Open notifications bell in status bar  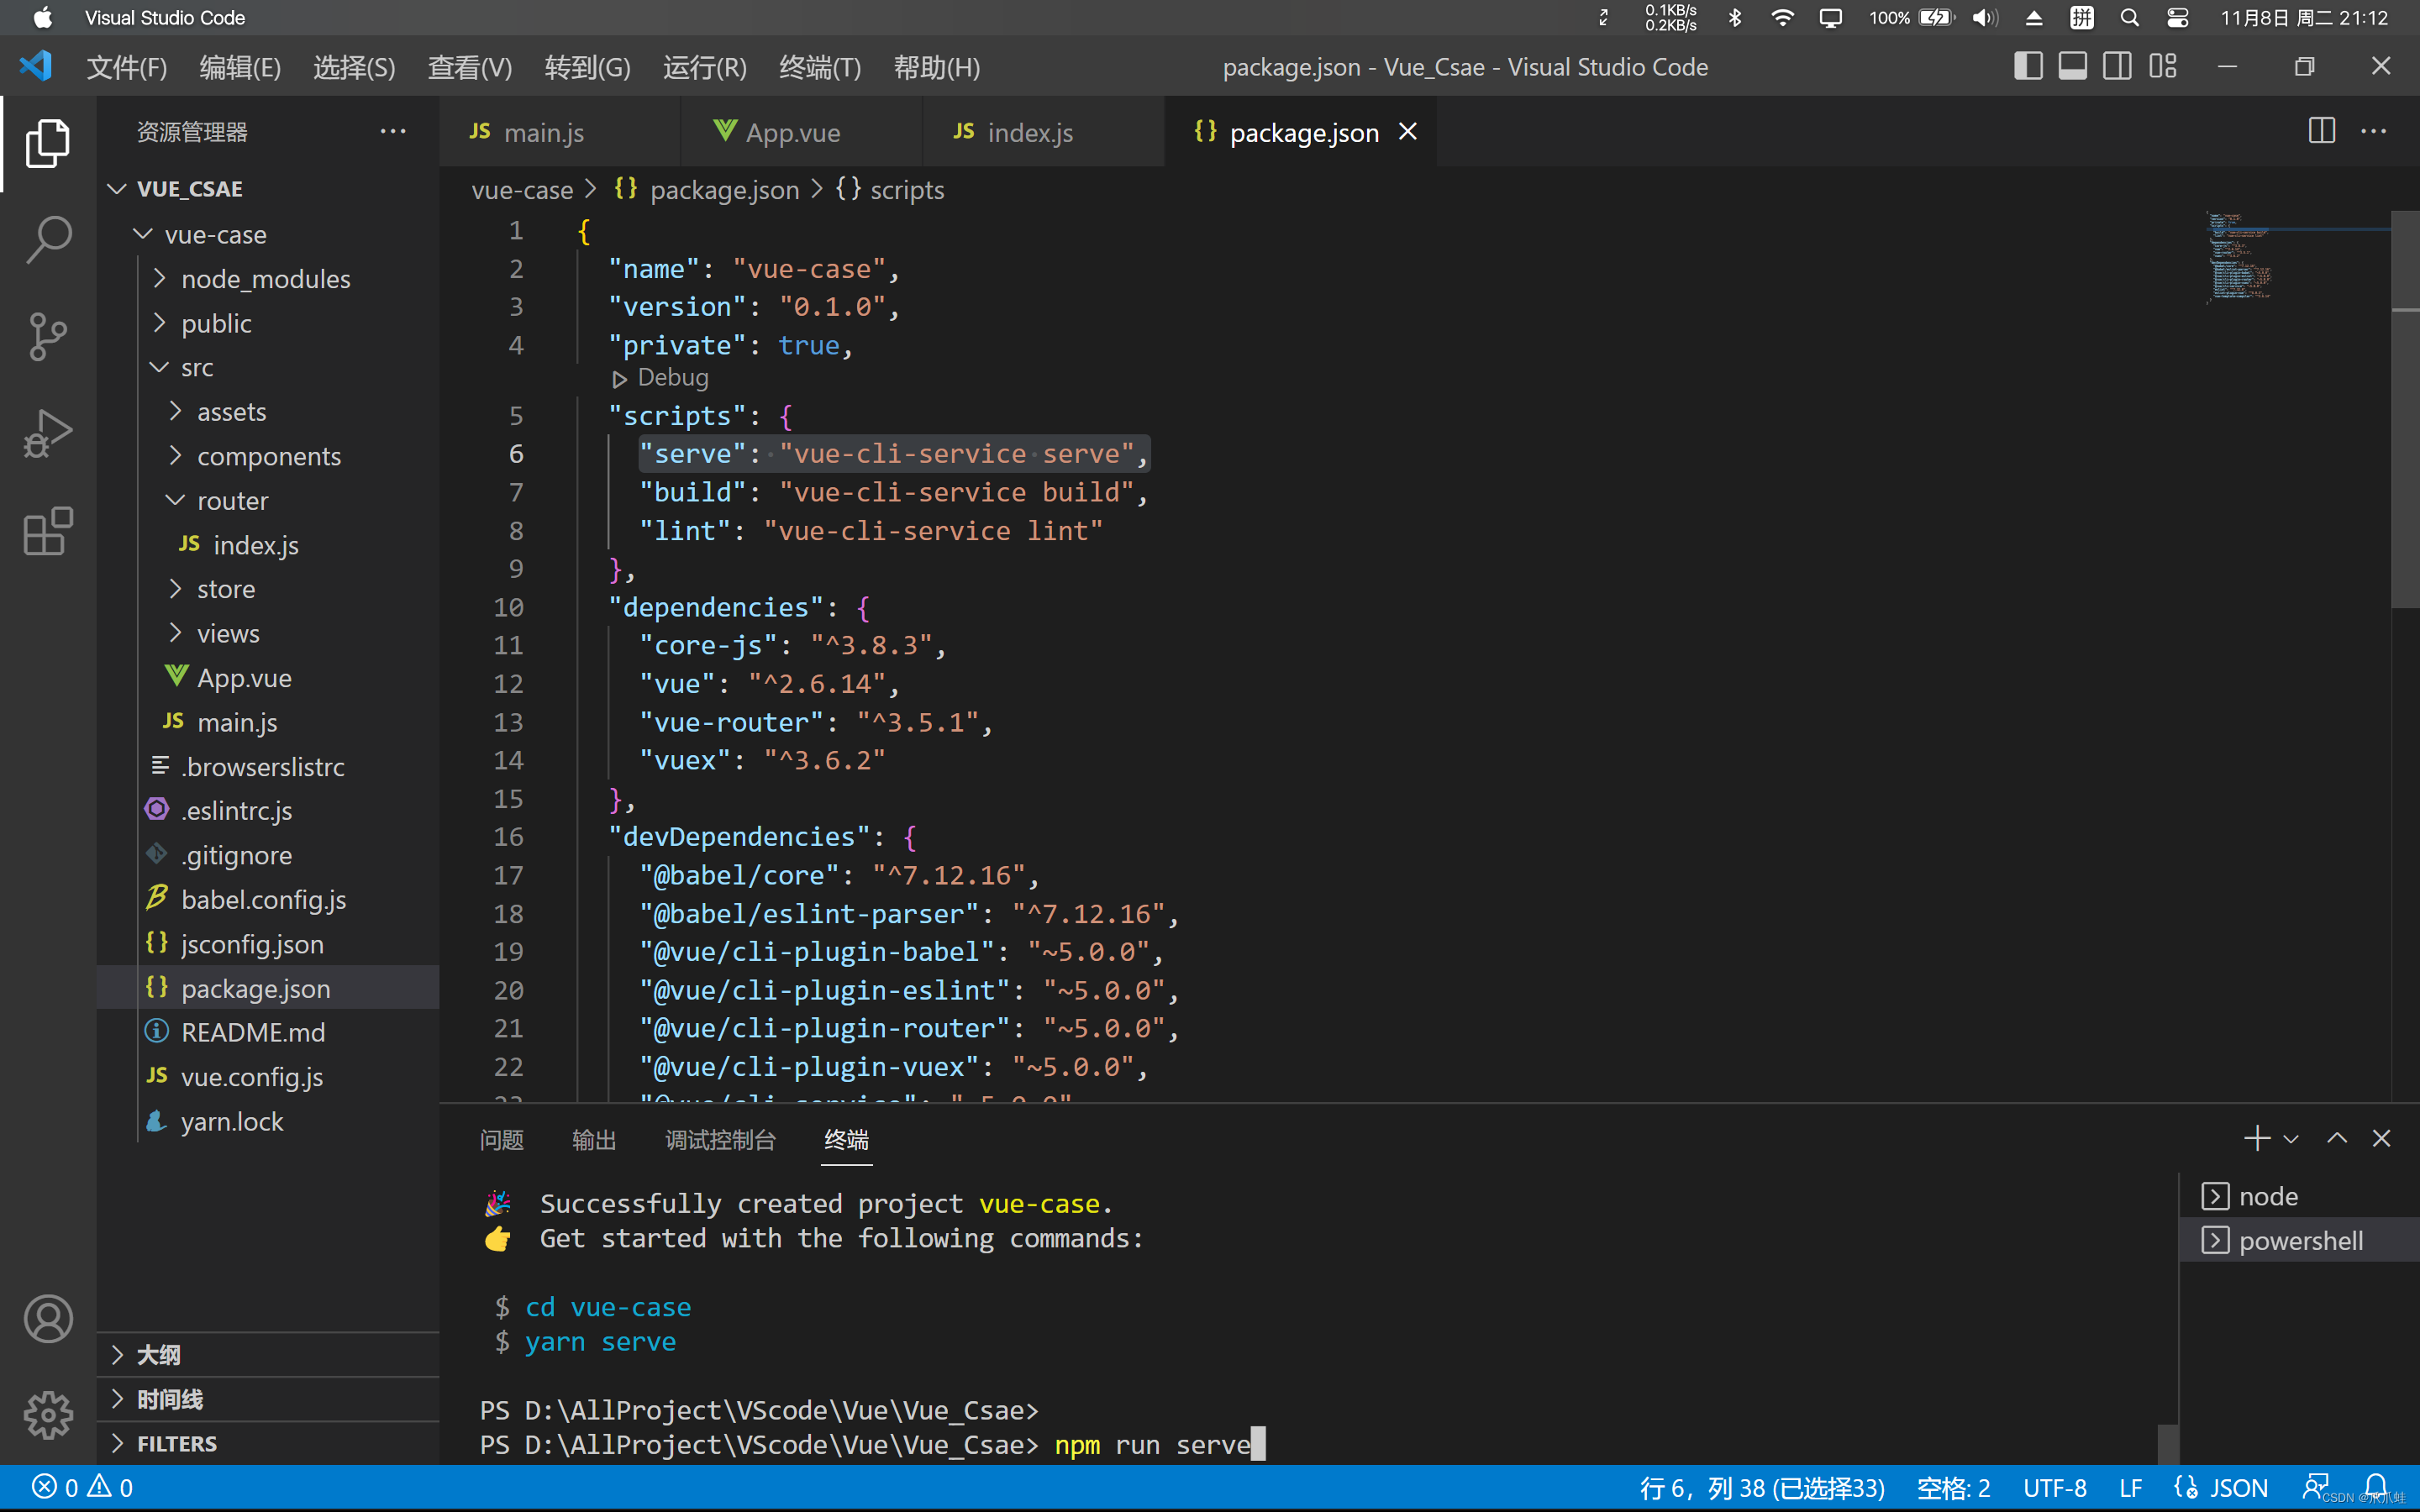coord(2376,1486)
